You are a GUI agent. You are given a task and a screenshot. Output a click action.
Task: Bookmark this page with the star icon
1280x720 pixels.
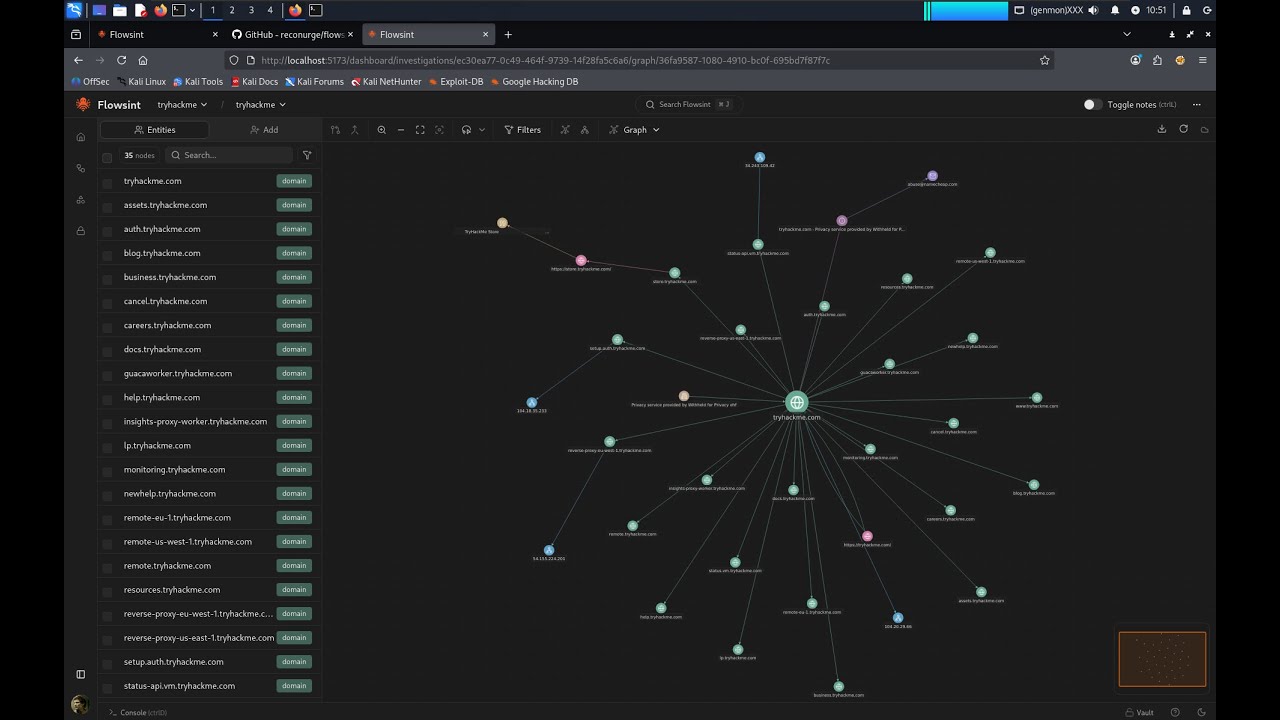1045,60
